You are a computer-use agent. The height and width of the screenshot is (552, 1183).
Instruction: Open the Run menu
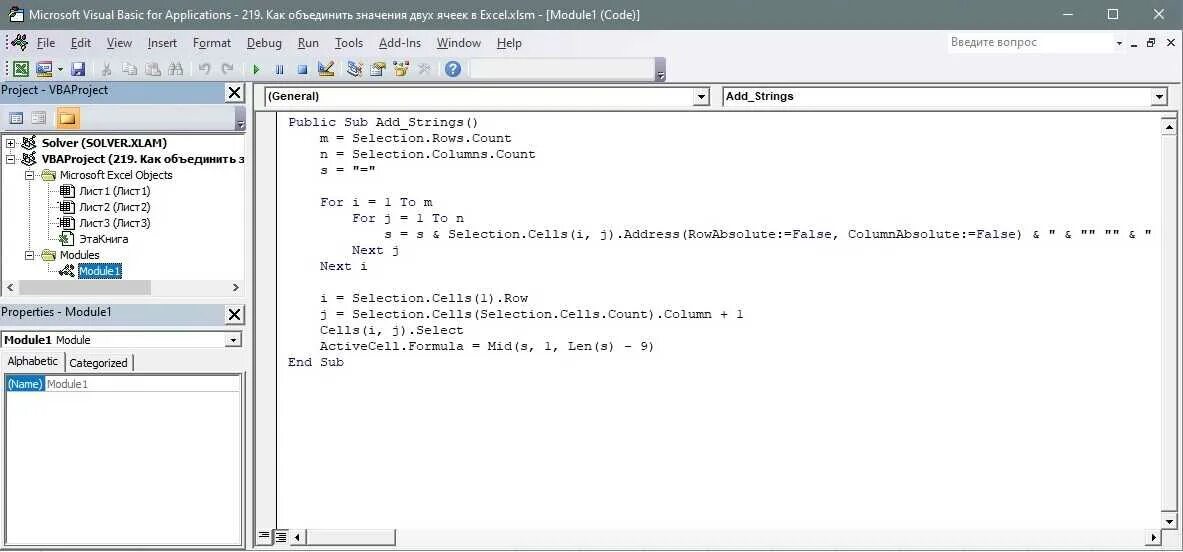(309, 43)
